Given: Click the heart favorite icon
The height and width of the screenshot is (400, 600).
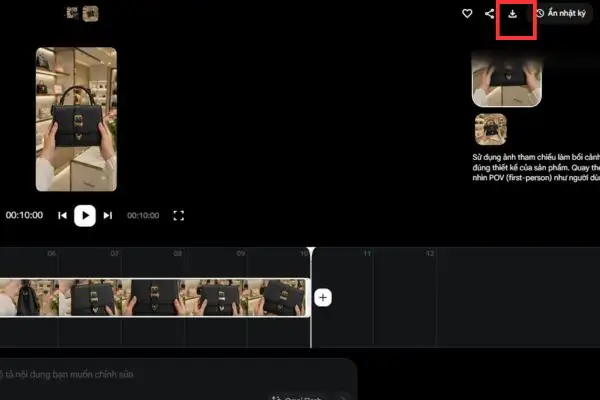Looking at the screenshot, I should tap(467, 14).
